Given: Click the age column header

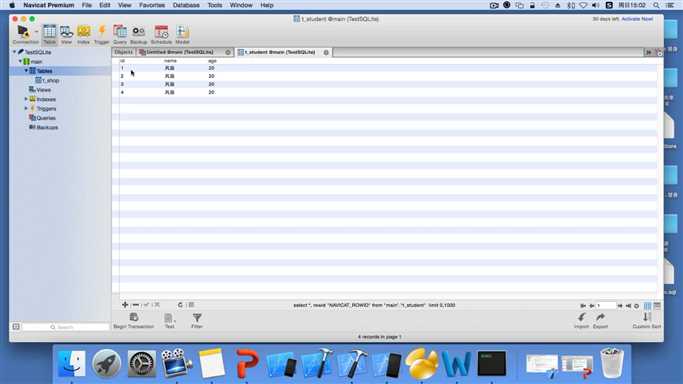Looking at the screenshot, I should [212, 61].
